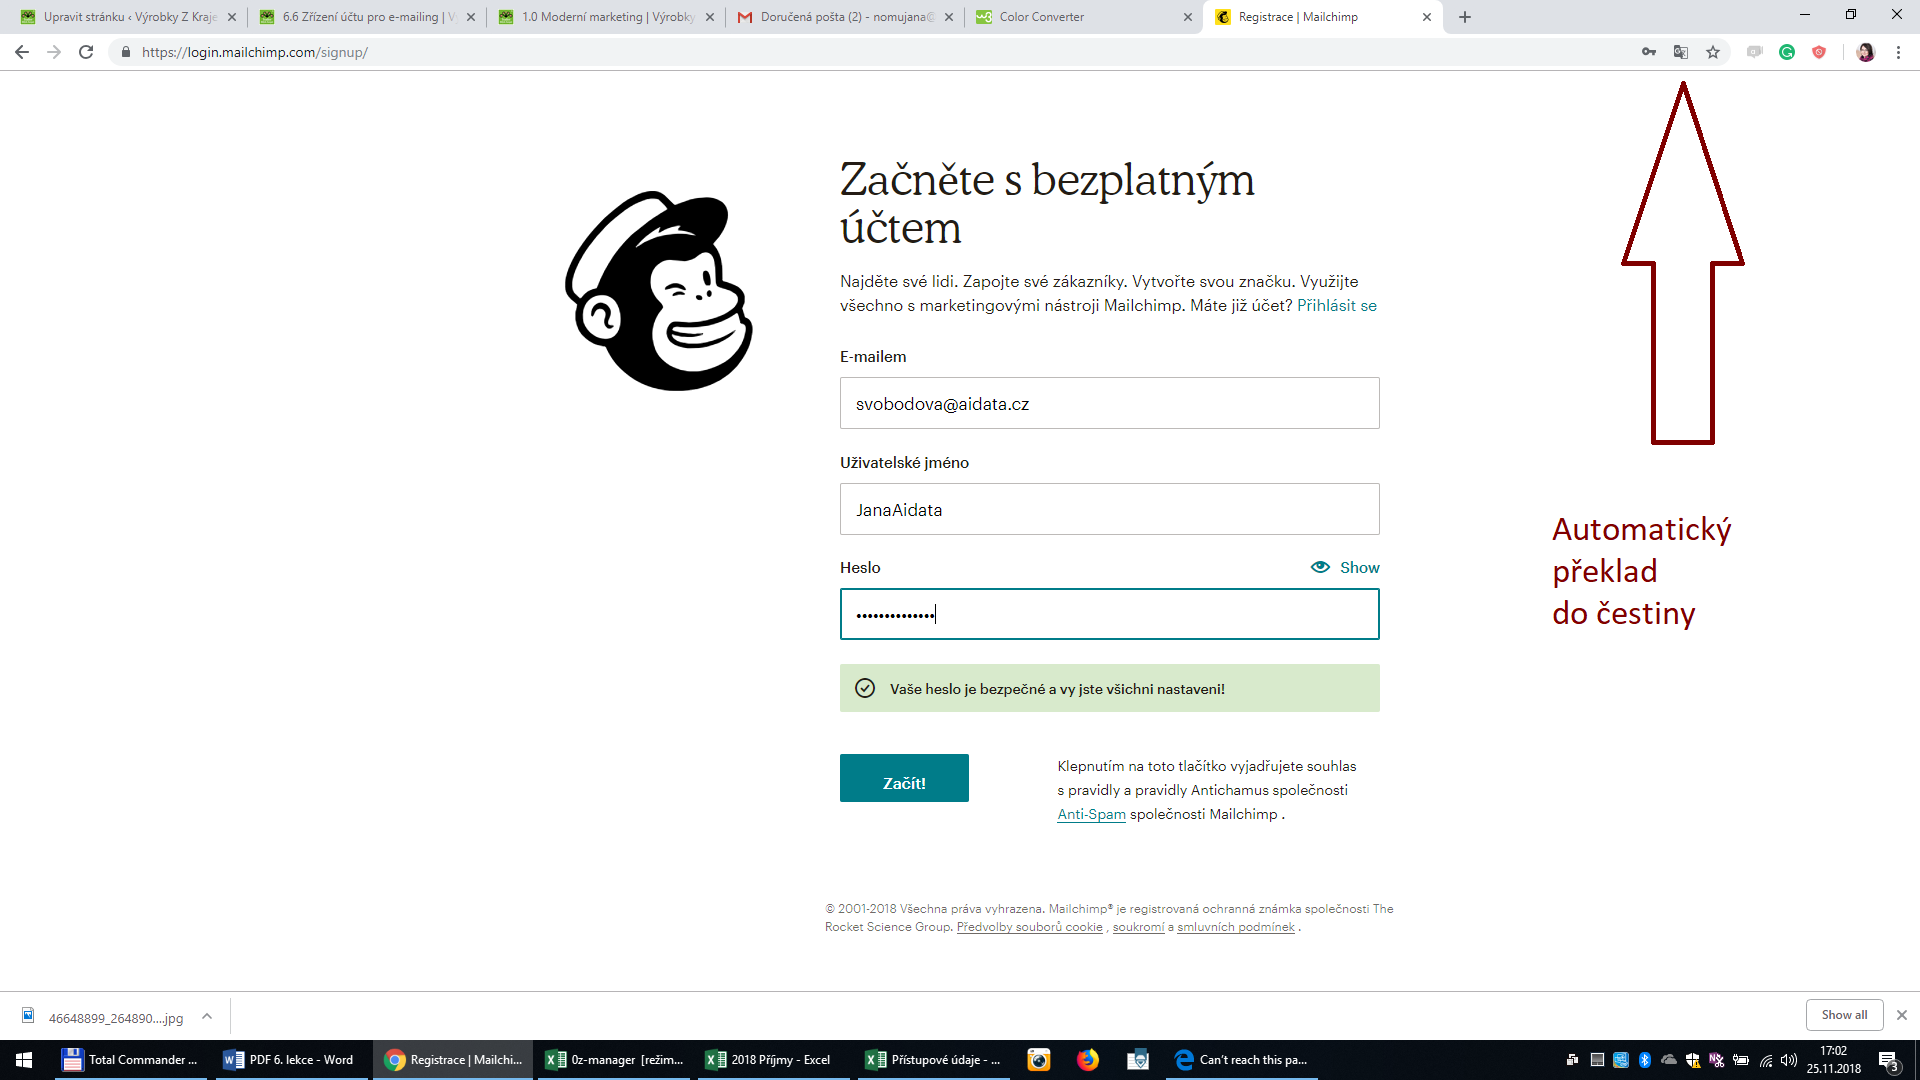Toggle Show password visibility
The height and width of the screenshot is (1080, 1920).
coord(1345,567)
